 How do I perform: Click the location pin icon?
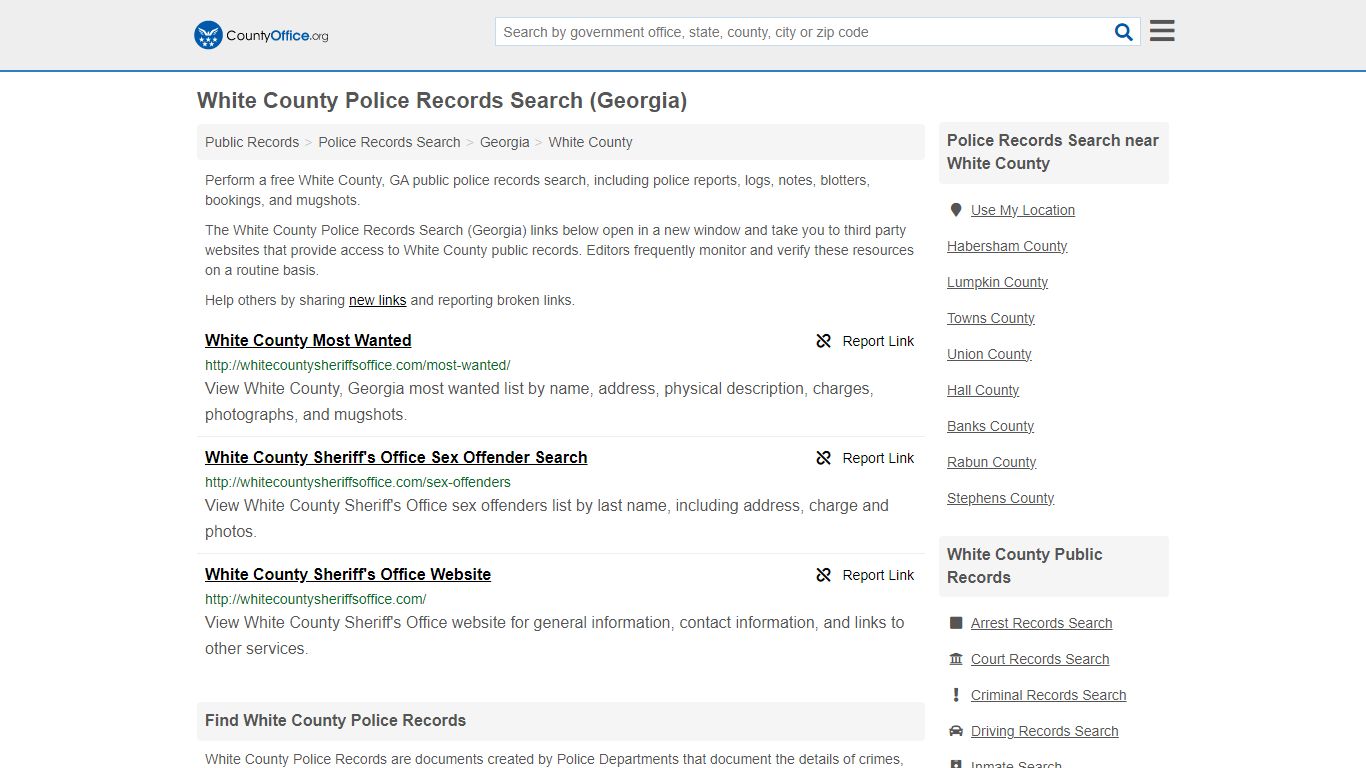click(956, 210)
